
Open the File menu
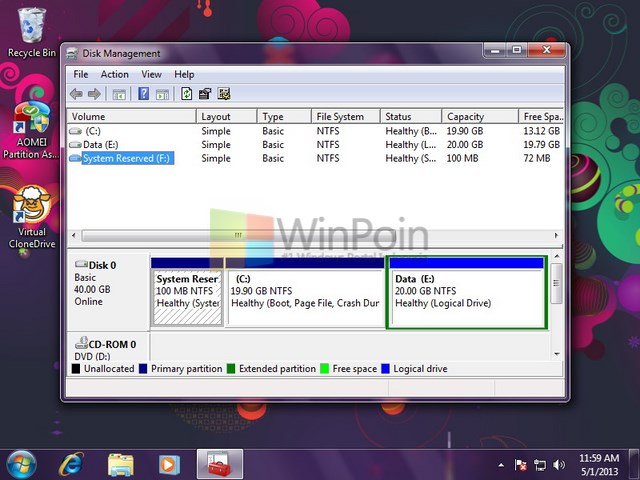click(x=80, y=74)
